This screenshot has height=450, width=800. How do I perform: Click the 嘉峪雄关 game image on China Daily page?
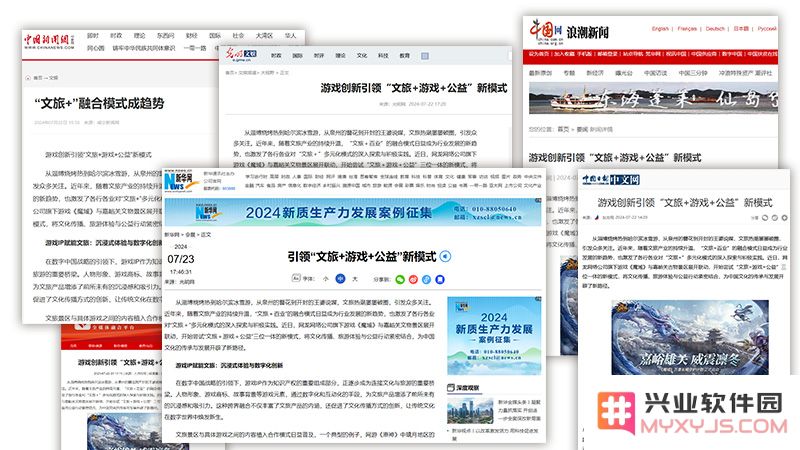point(690,337)
